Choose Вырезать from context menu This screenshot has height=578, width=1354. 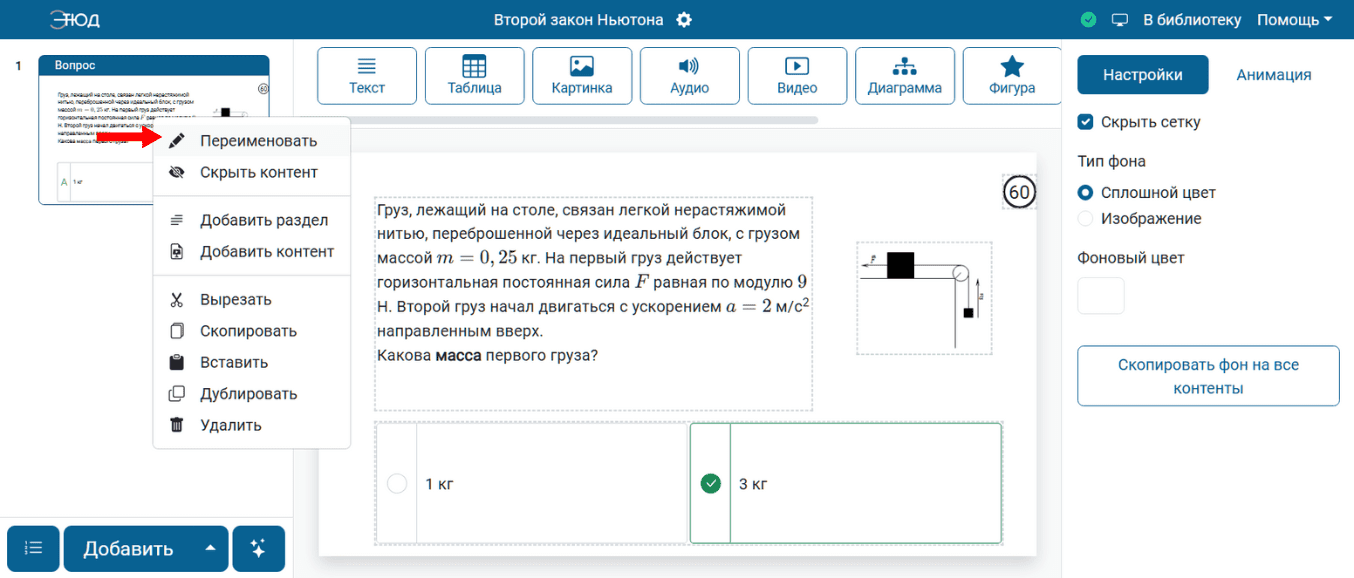252,299
